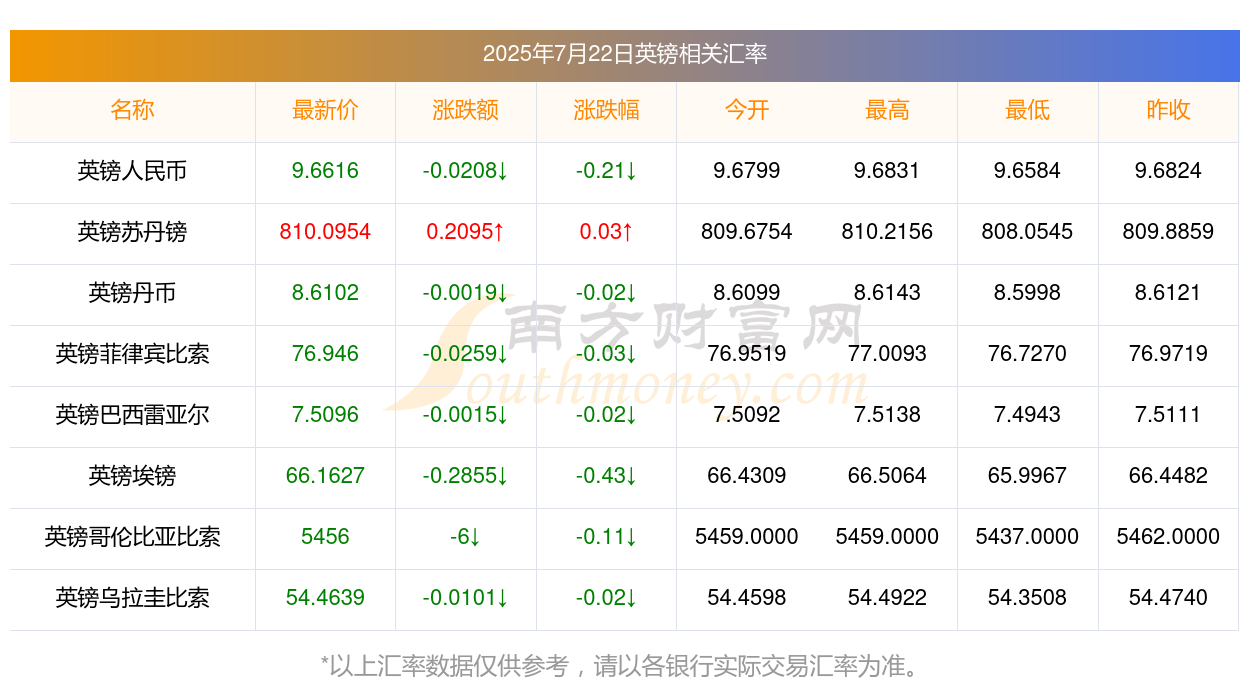Click change amount -0.0015↓
1250x698 pixels.
466,415
